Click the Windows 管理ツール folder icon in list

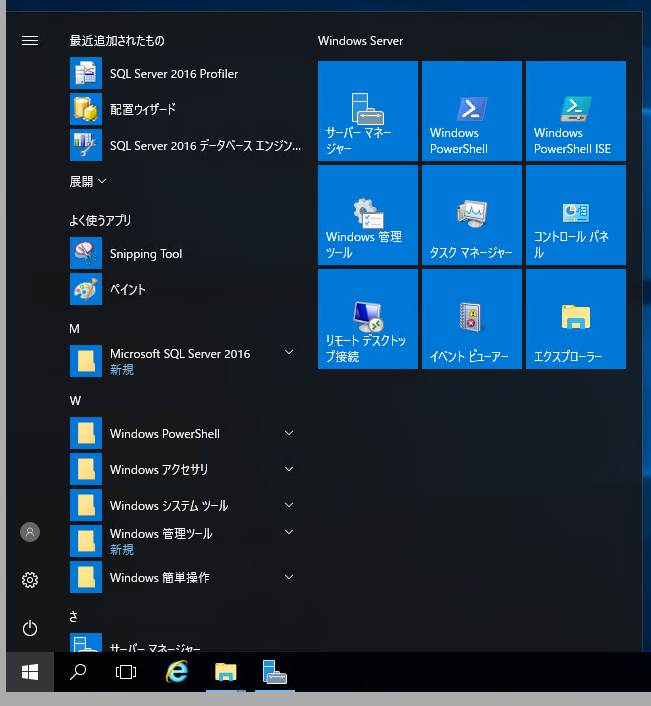tap(86, 541)
